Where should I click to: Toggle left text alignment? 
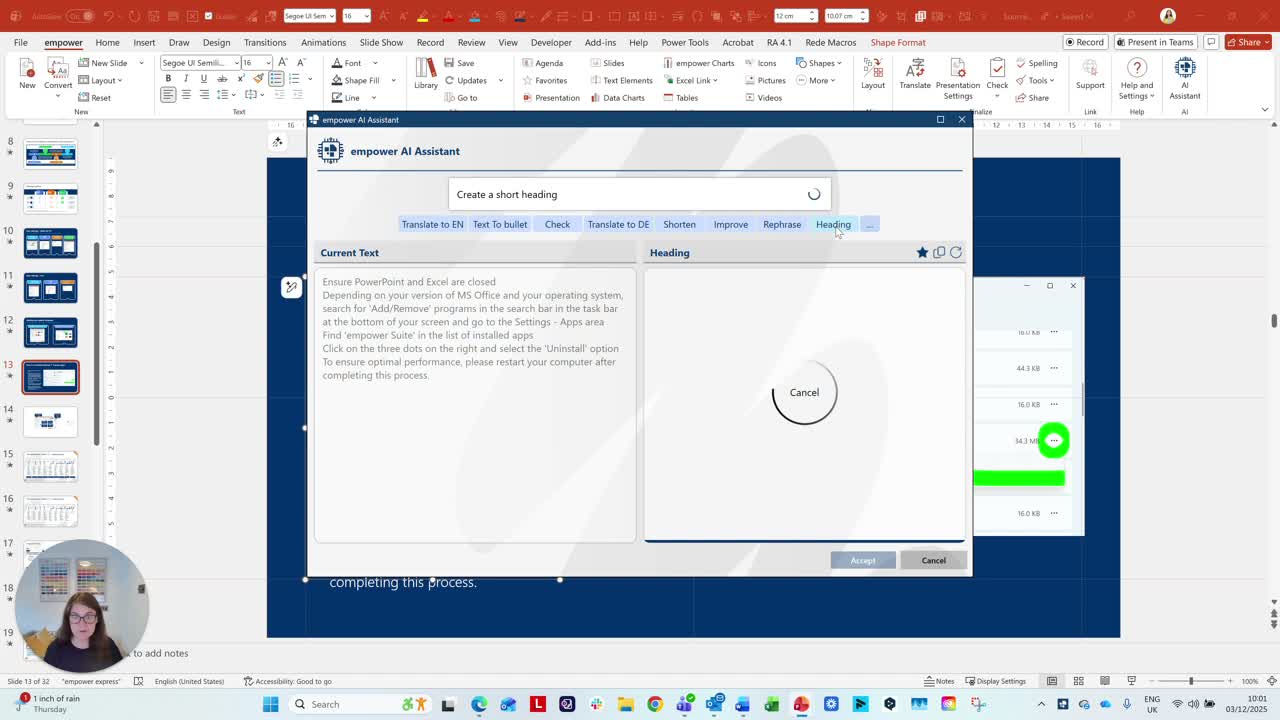tap(168, 95)
